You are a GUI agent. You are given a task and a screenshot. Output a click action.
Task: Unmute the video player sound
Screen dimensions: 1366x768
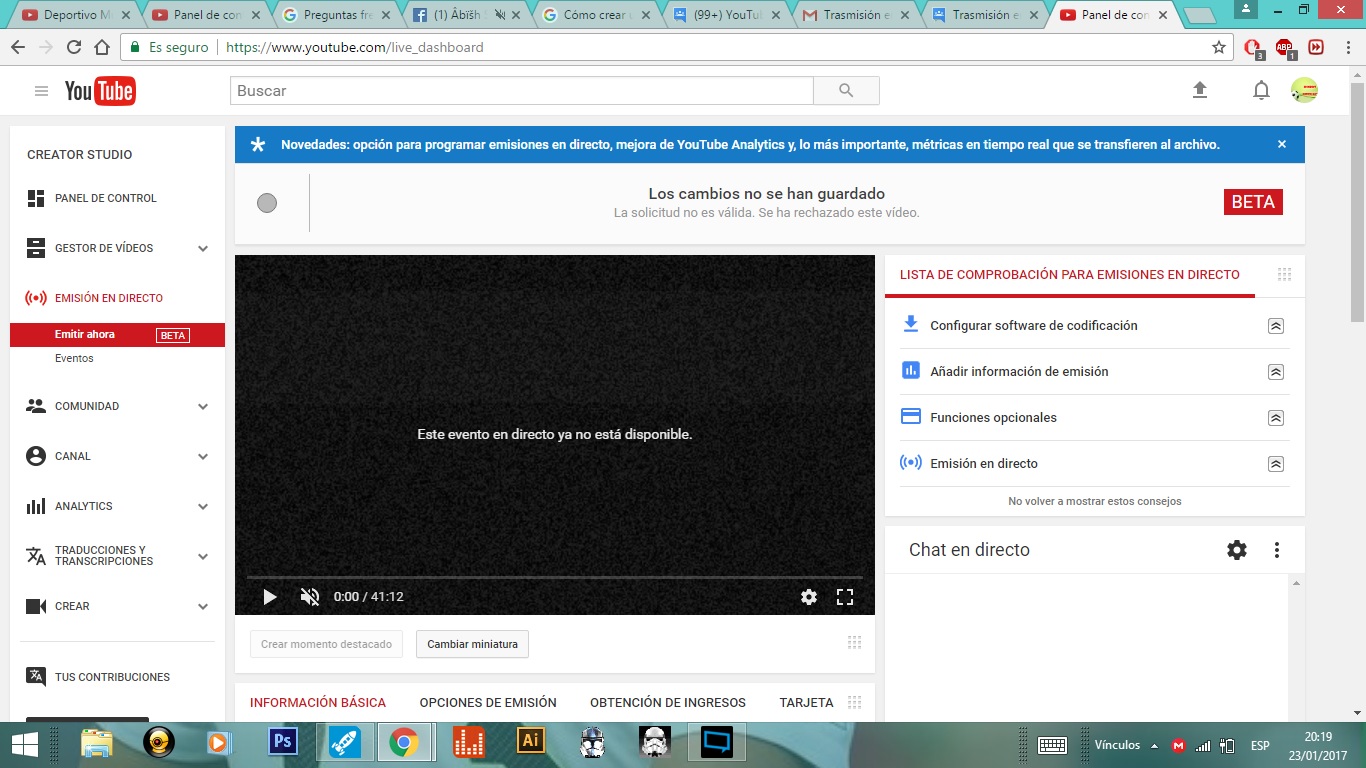tap(310, 597)
